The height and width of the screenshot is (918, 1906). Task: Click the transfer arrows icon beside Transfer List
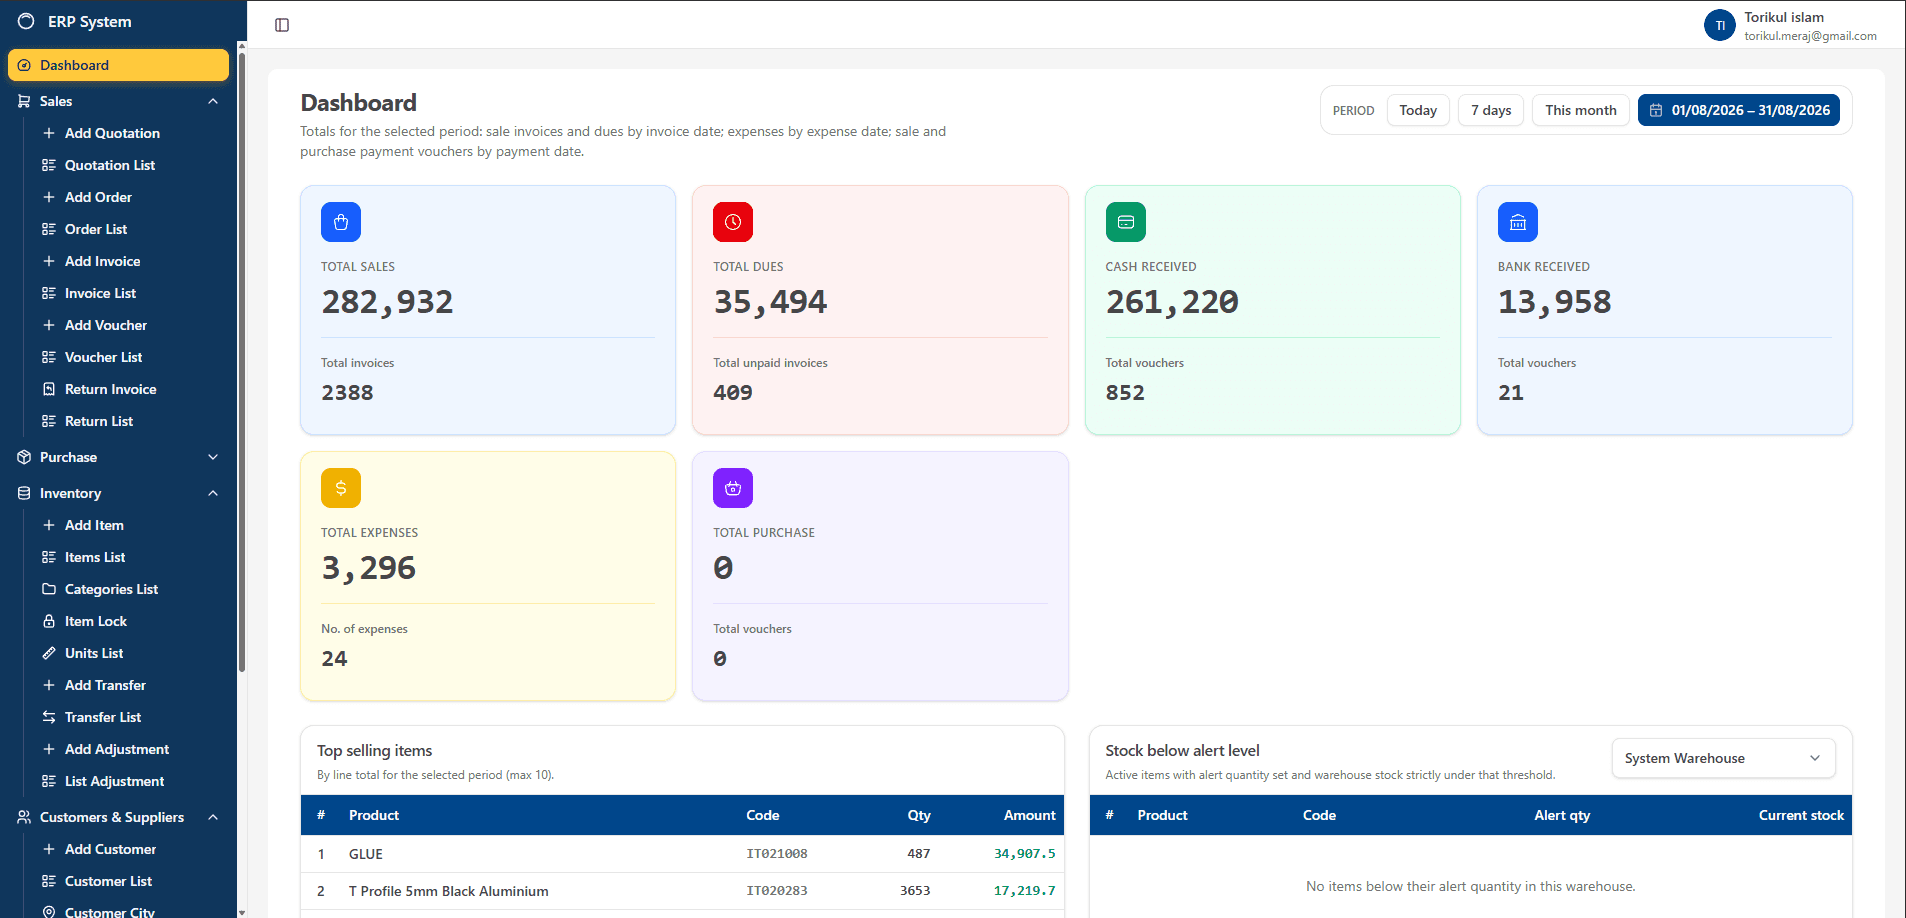(x=49, y=717)
